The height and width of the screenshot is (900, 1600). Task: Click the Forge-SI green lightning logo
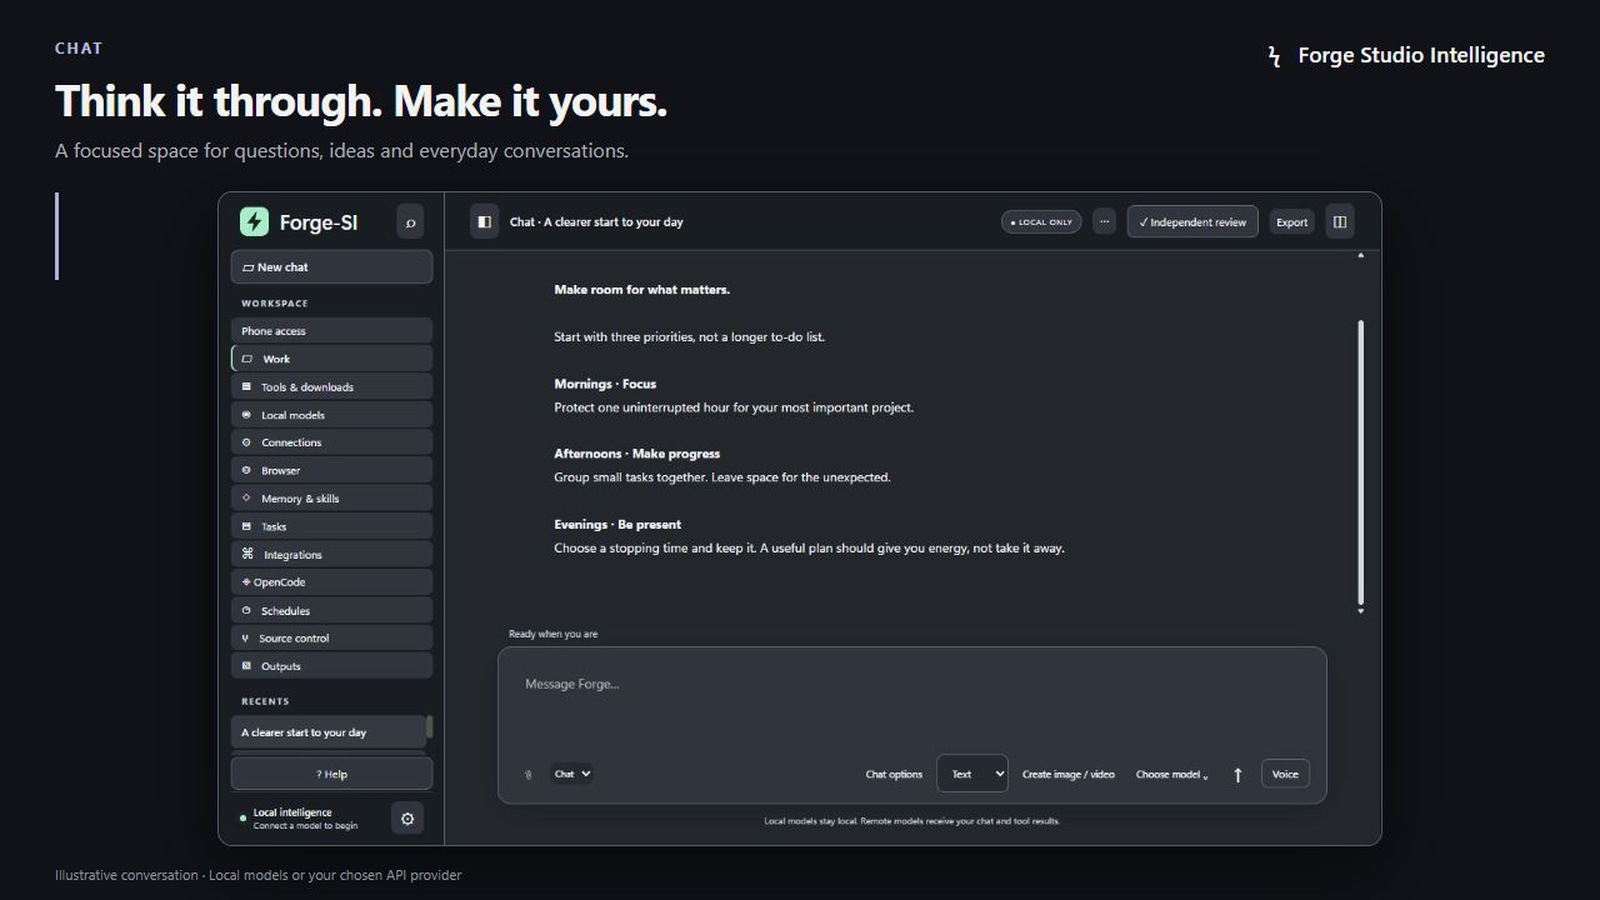click(254, 222)
